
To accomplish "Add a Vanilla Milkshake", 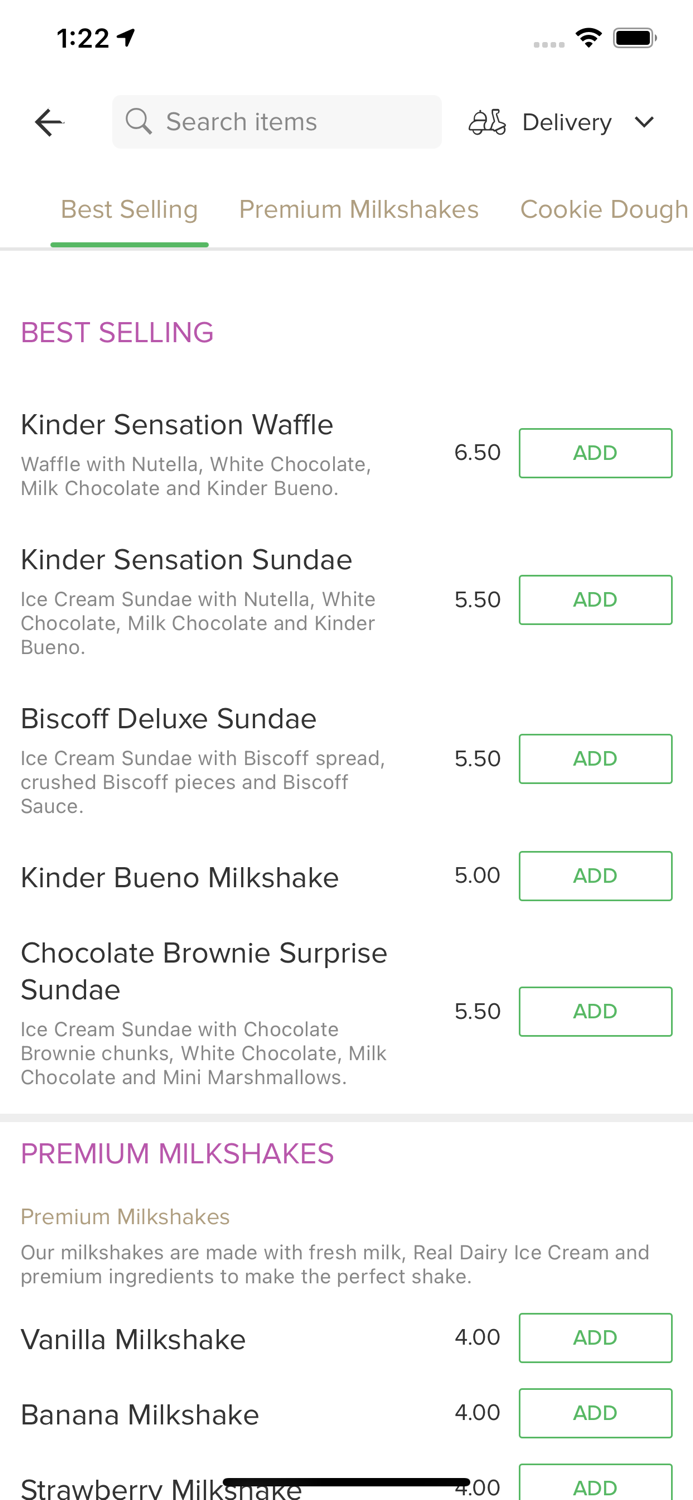I will (x=595, y=1337).
